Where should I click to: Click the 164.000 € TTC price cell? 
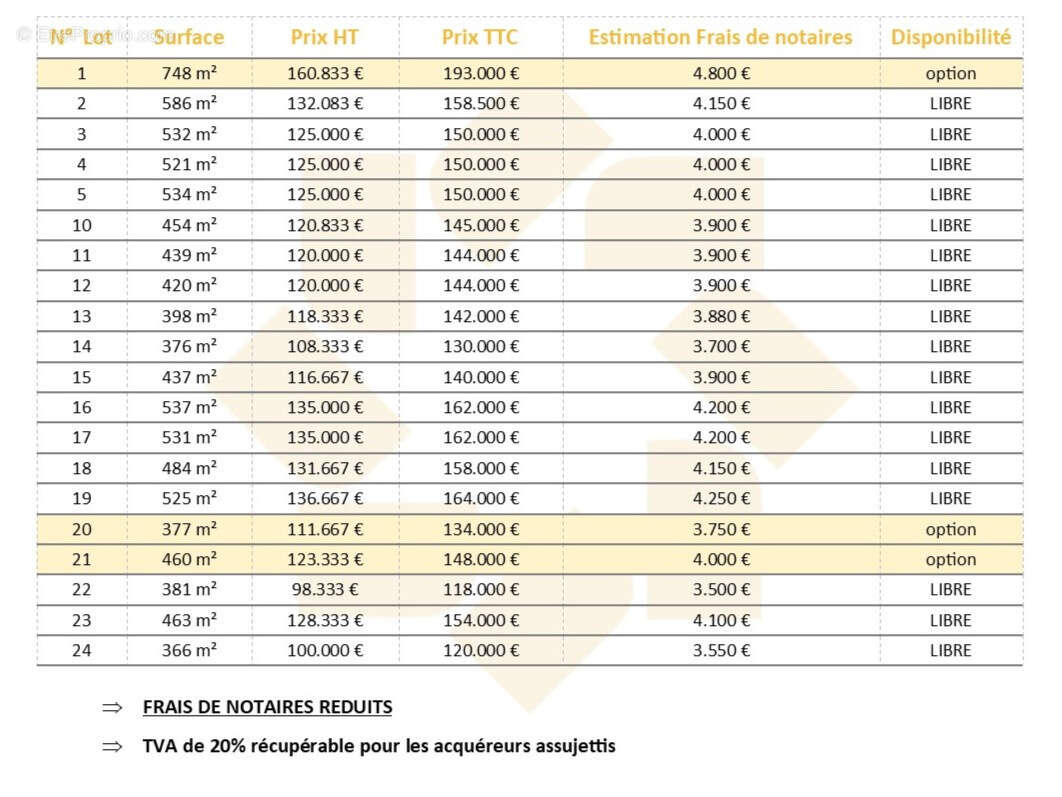coord(481,498)
